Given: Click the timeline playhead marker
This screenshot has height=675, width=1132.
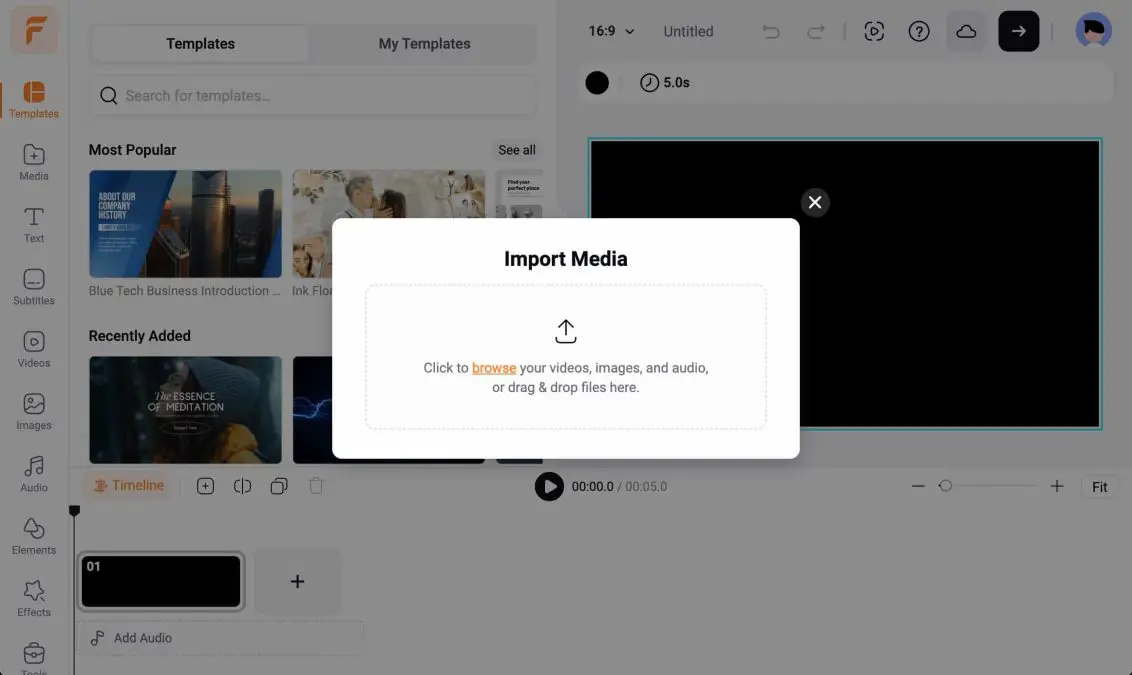Looking at the screenshot, I should [x=74, y=510].
